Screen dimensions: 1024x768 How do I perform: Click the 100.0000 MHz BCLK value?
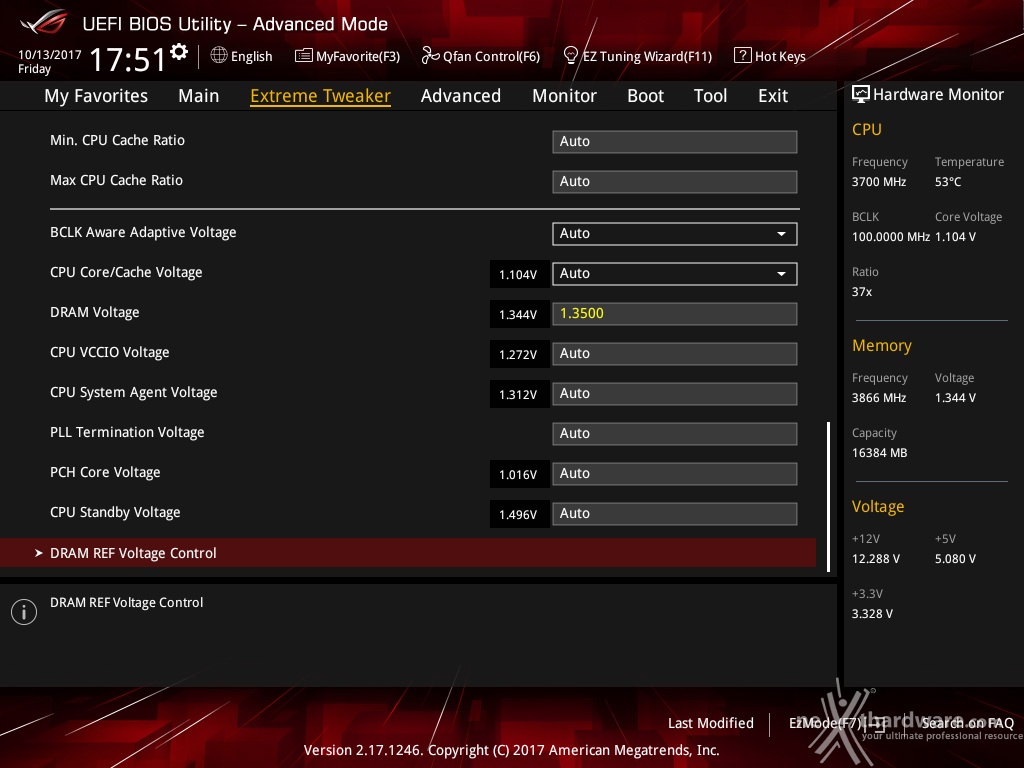(891, 236)
